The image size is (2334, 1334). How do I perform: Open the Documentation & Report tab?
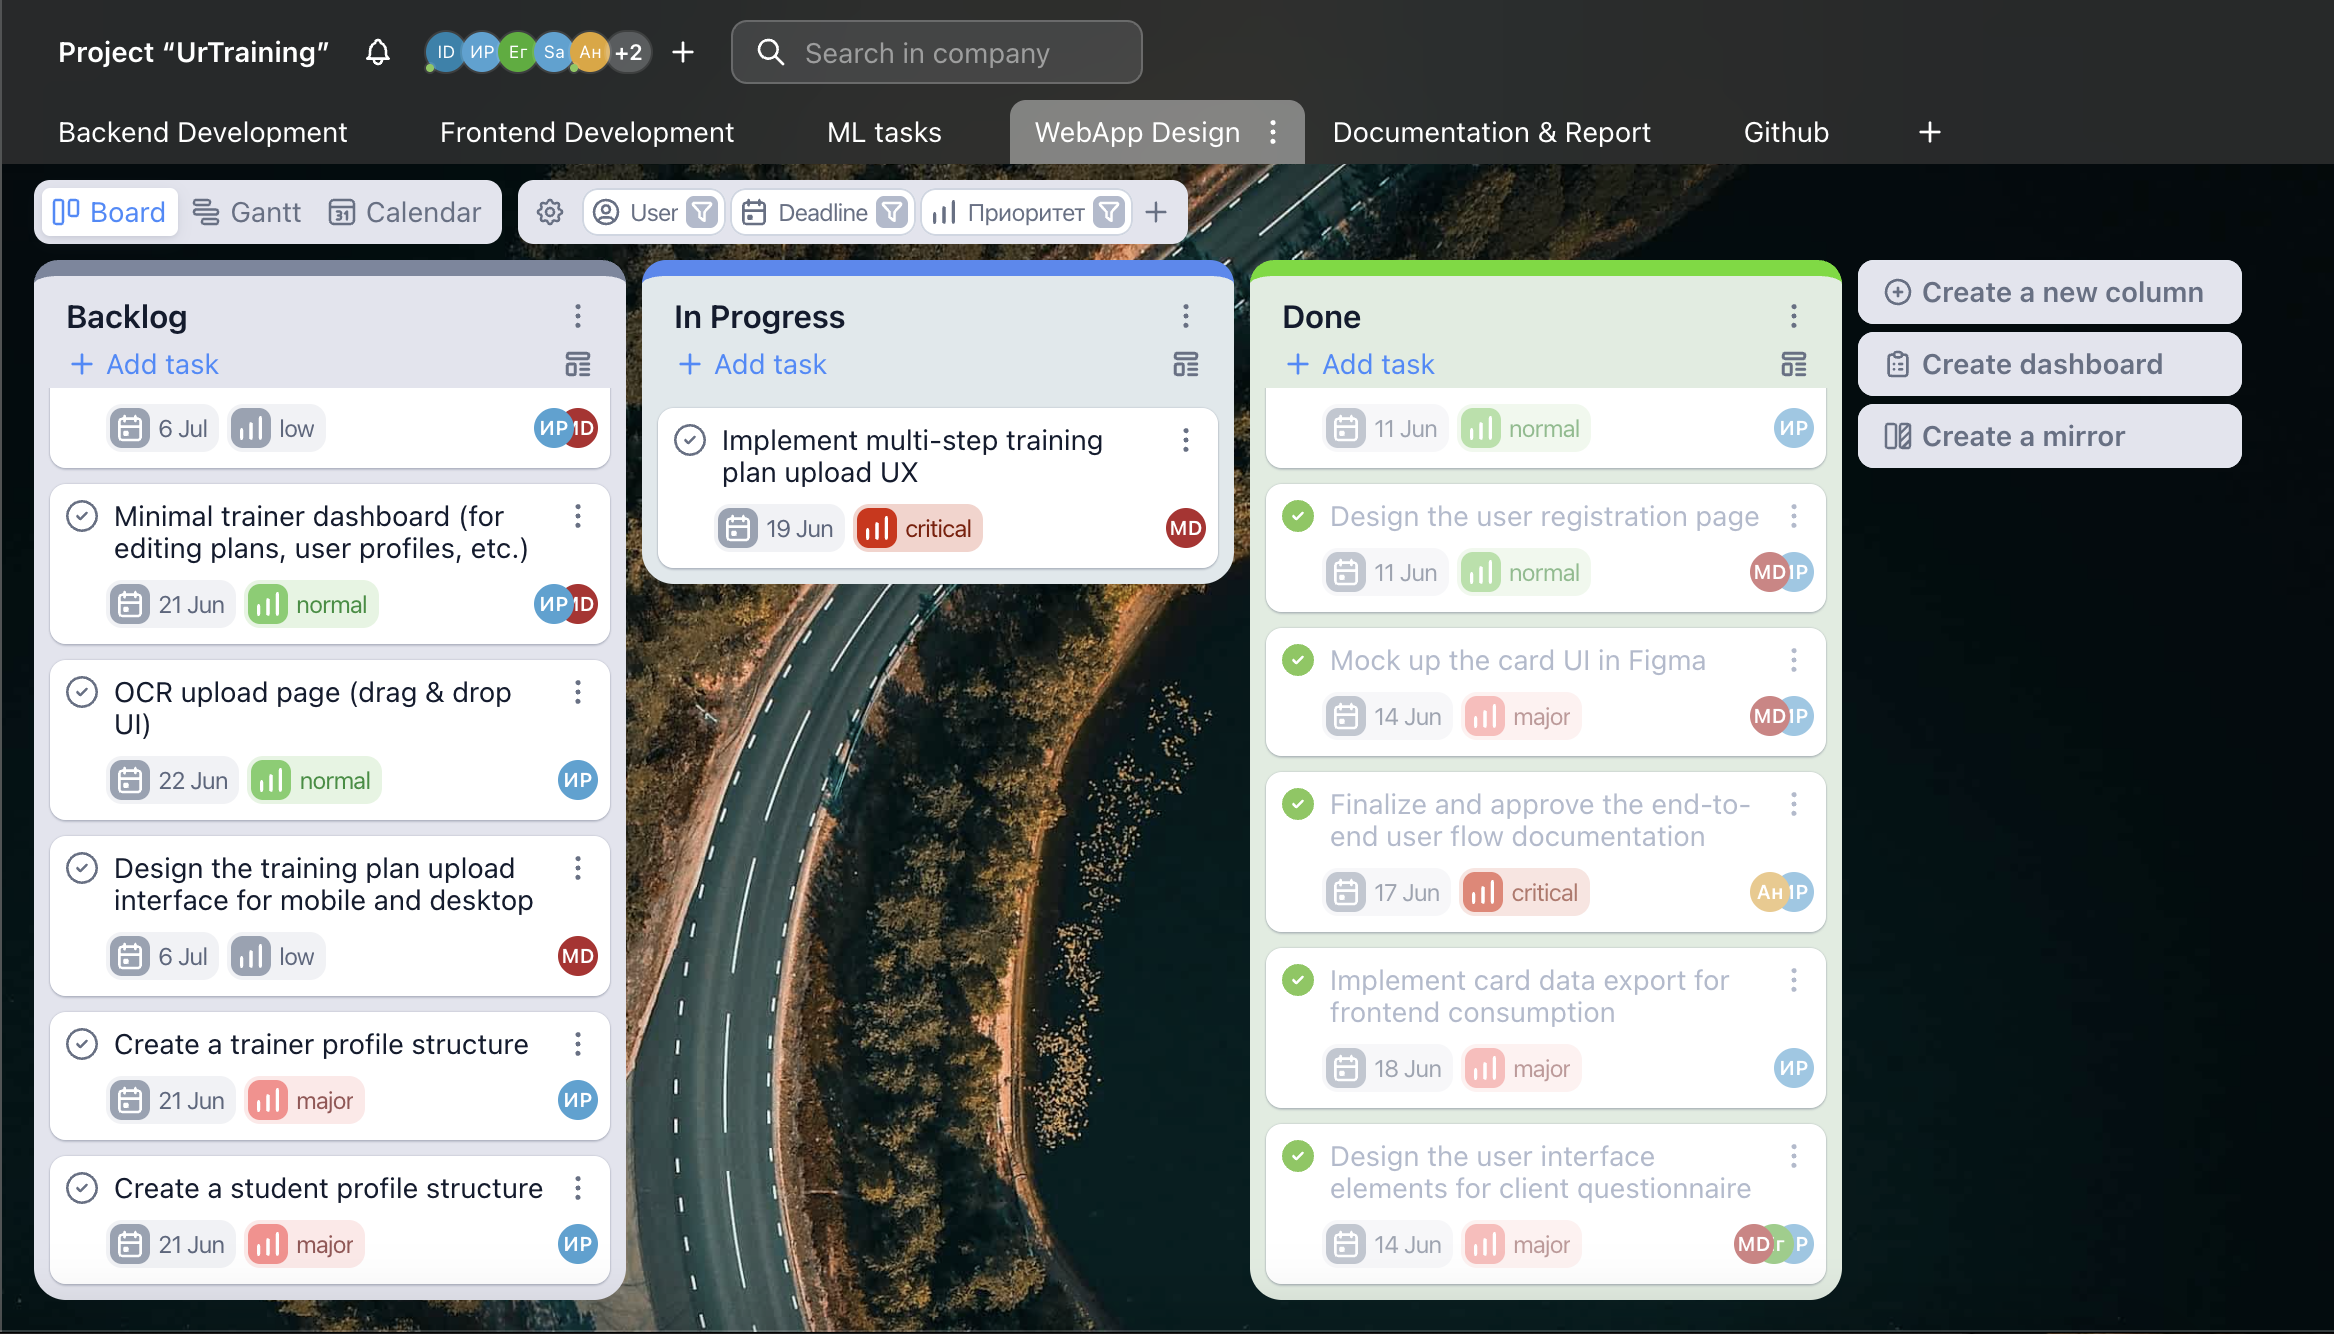(1491, 132)
